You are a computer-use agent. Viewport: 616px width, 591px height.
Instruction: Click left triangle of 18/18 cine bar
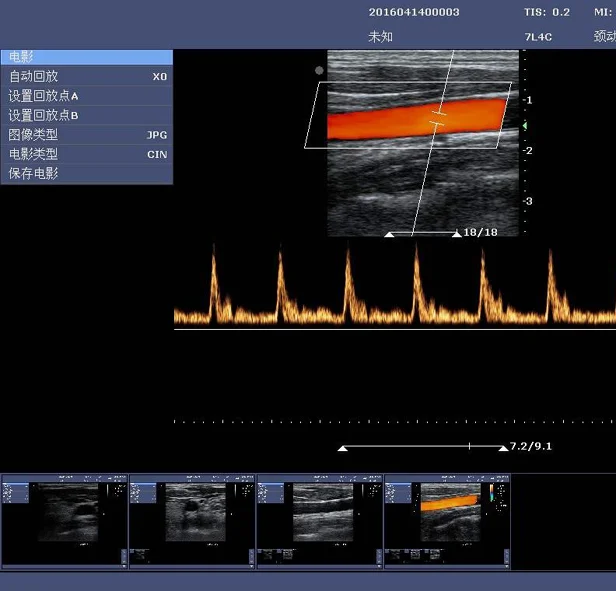point(389,233)
